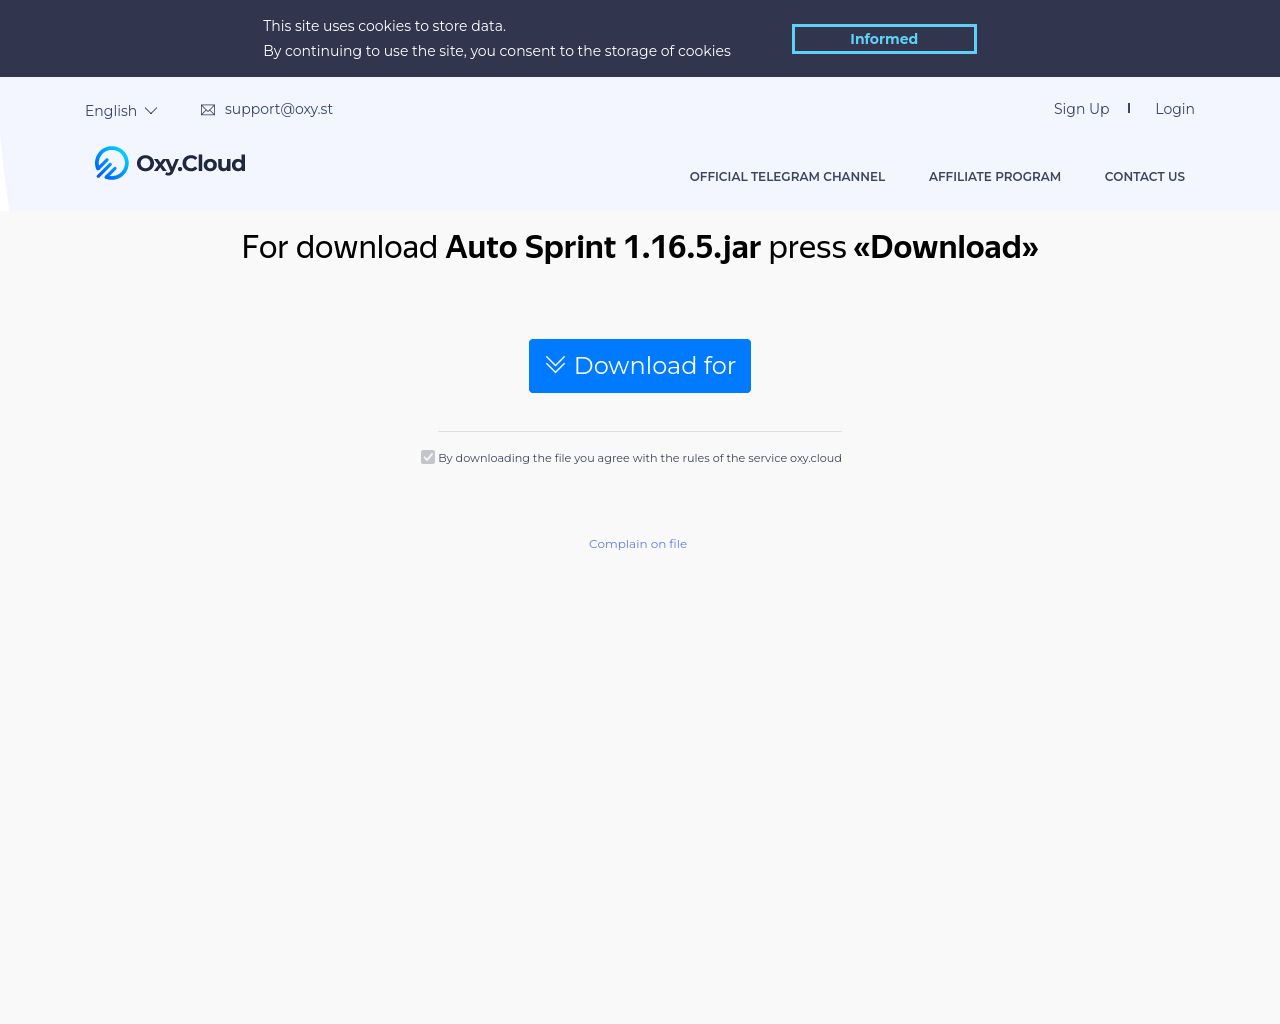Viewport: 1280px width, 1024px height.
Task: Expand the English language chevron arrow
Action: click(151, 111)
